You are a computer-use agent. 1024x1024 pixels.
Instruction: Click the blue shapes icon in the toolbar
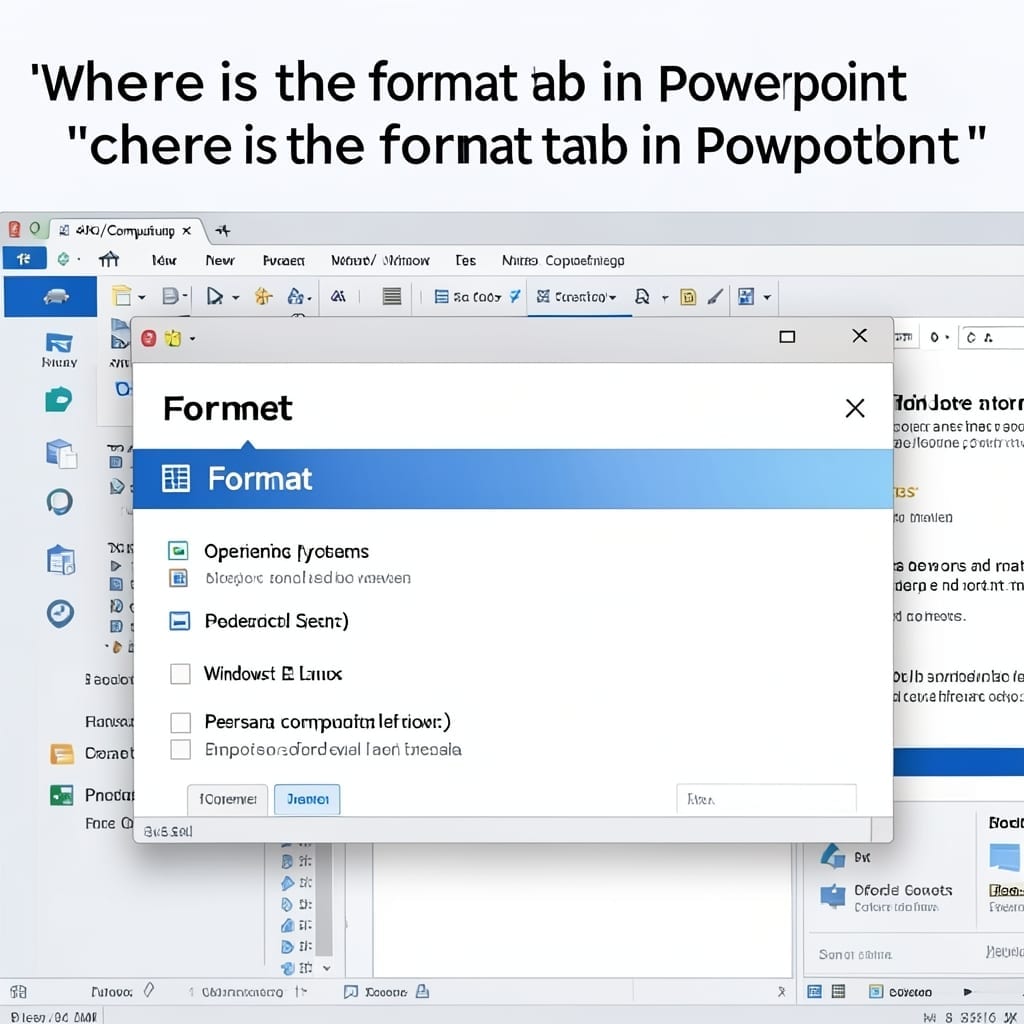(296, 296)
